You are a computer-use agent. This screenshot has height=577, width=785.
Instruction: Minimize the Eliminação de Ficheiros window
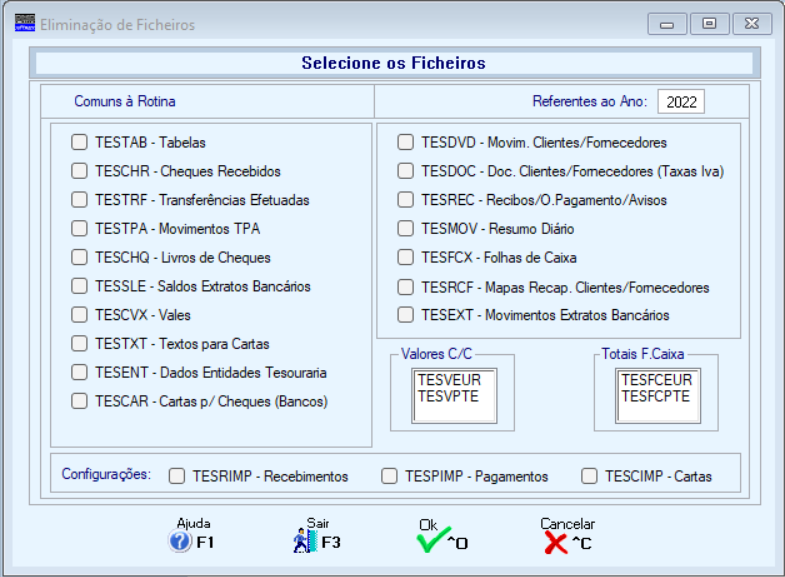point(666,24)
